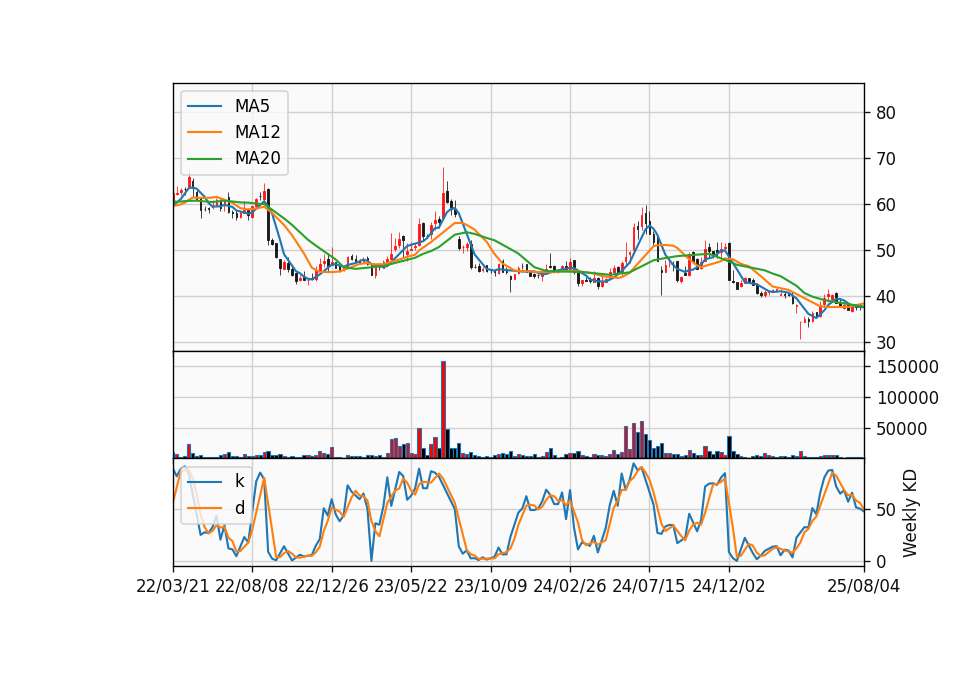Viewport: 960px width, 690px height.
Task: Click the 23/05/22 date tick label
Action: [411, 587]
